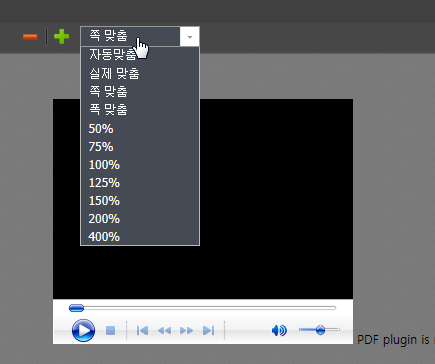Image resolution: width=435 pixels, height=364 pixels.
Task: Skip to next track icon
Action: point(208,331)
